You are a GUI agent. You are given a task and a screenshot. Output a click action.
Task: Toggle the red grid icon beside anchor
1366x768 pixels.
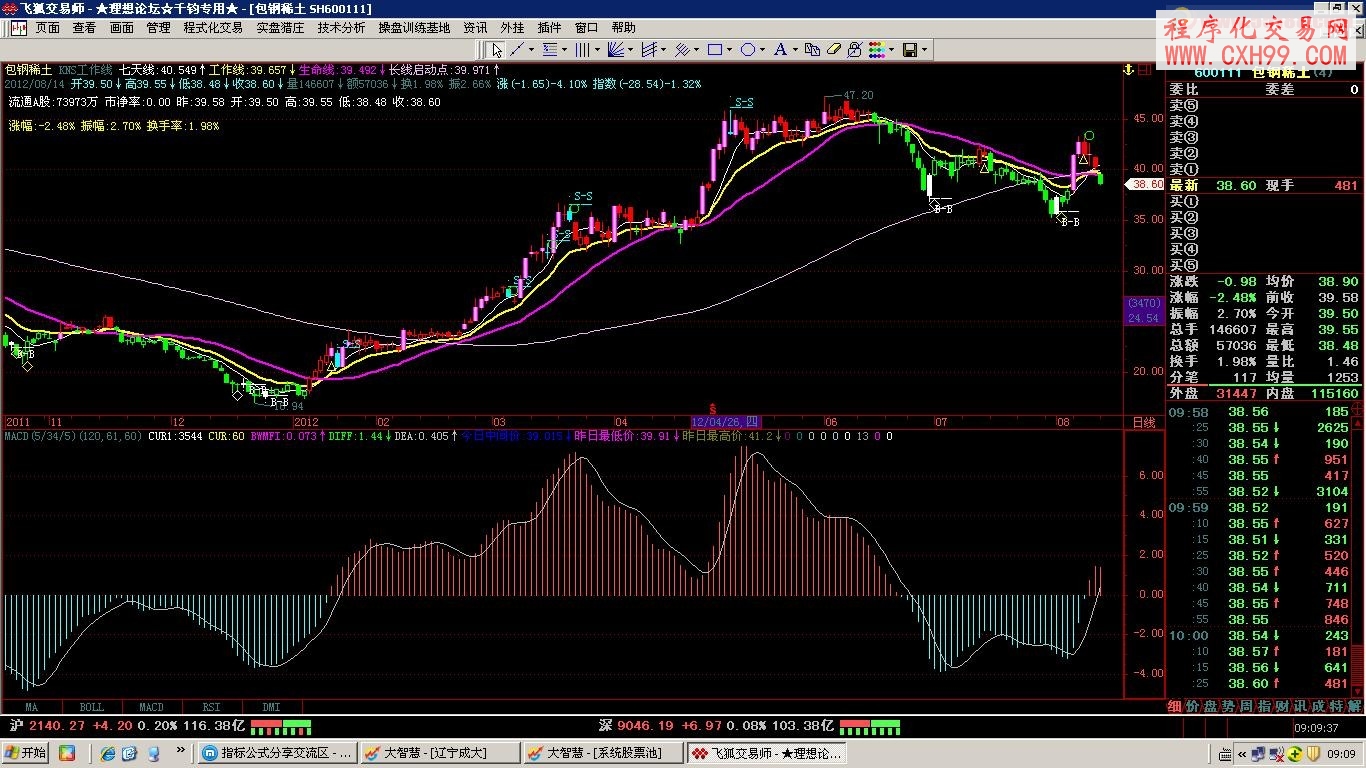(x=1145, y=69)
